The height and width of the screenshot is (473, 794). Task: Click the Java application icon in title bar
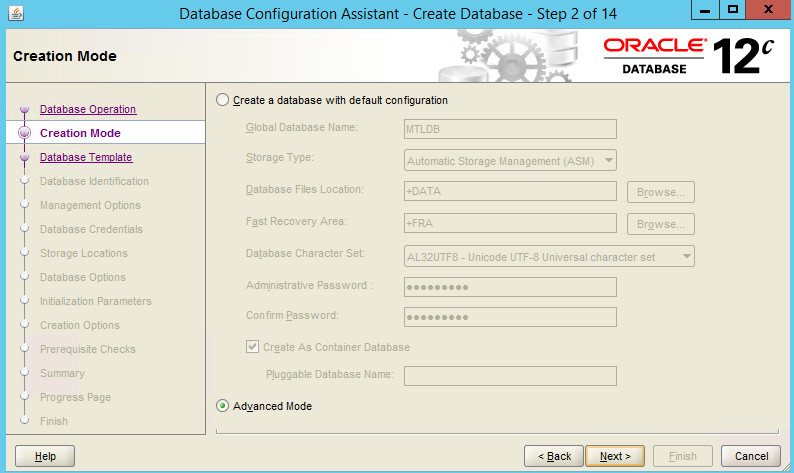pos(16,13)
